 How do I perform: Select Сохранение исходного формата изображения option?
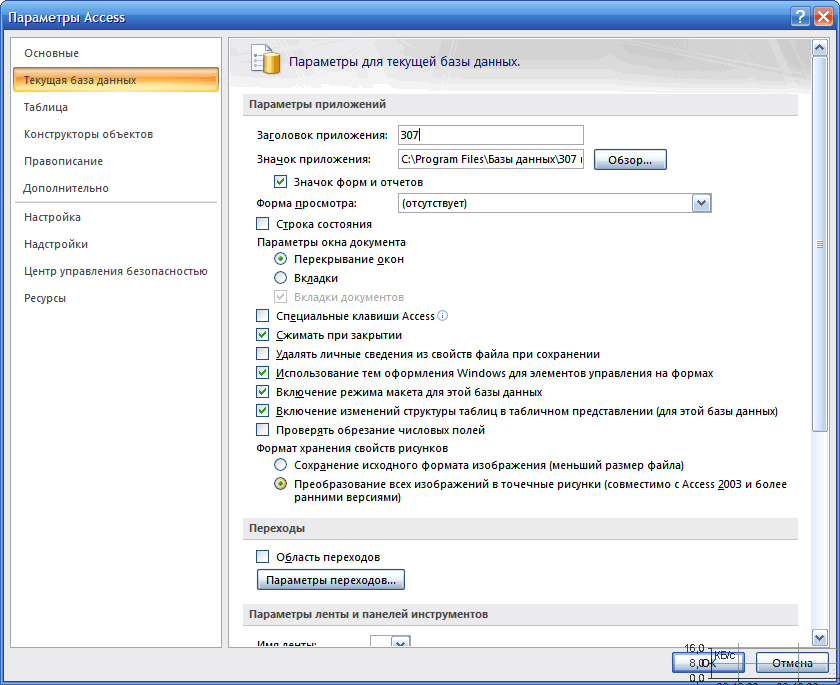click(280, 464)
